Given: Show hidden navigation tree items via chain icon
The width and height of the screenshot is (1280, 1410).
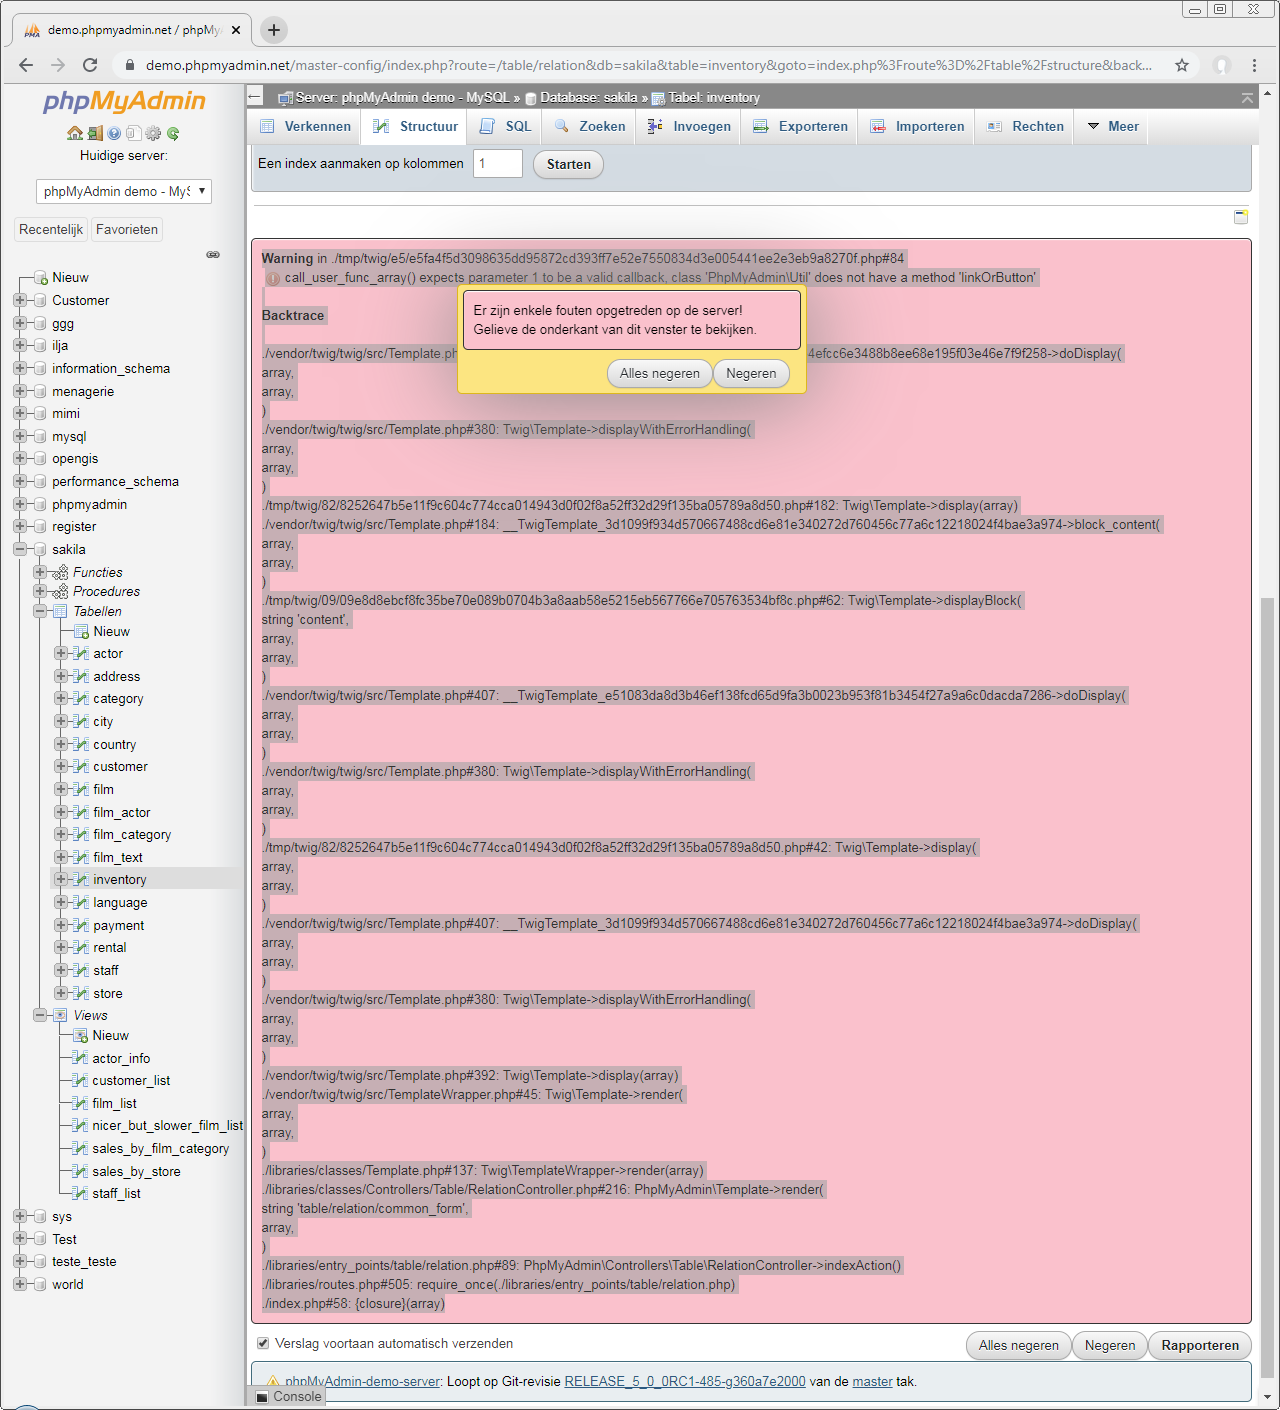Looking at the screenshot, I should tap(213, 254).
